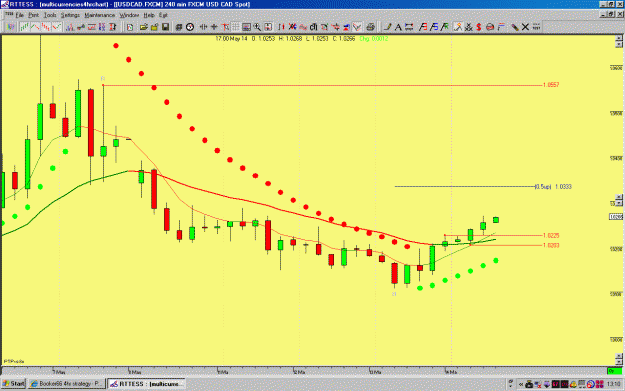Open the Window menu

click(x=129, y=15)
